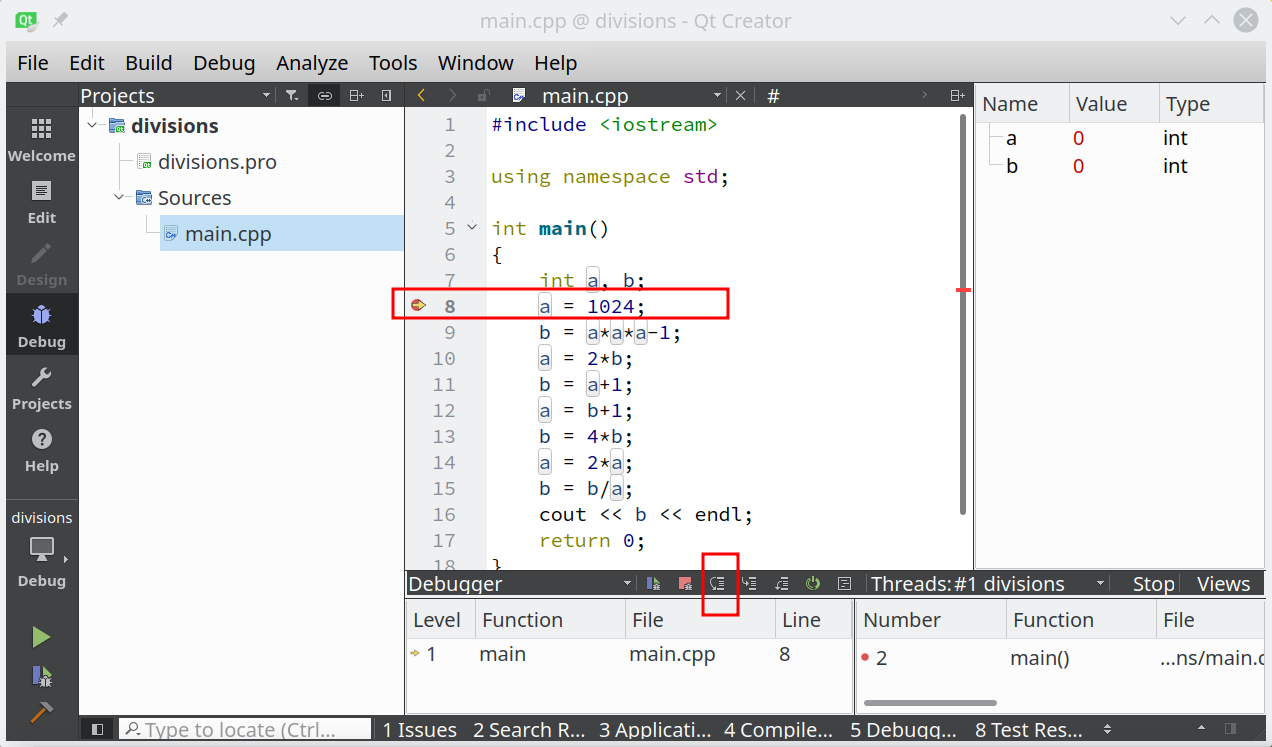Image resolution: width=1272 pixels, height=747 pixels.
Task: Toggle left sidebar visibility in status bar
Action: [97, 729]
